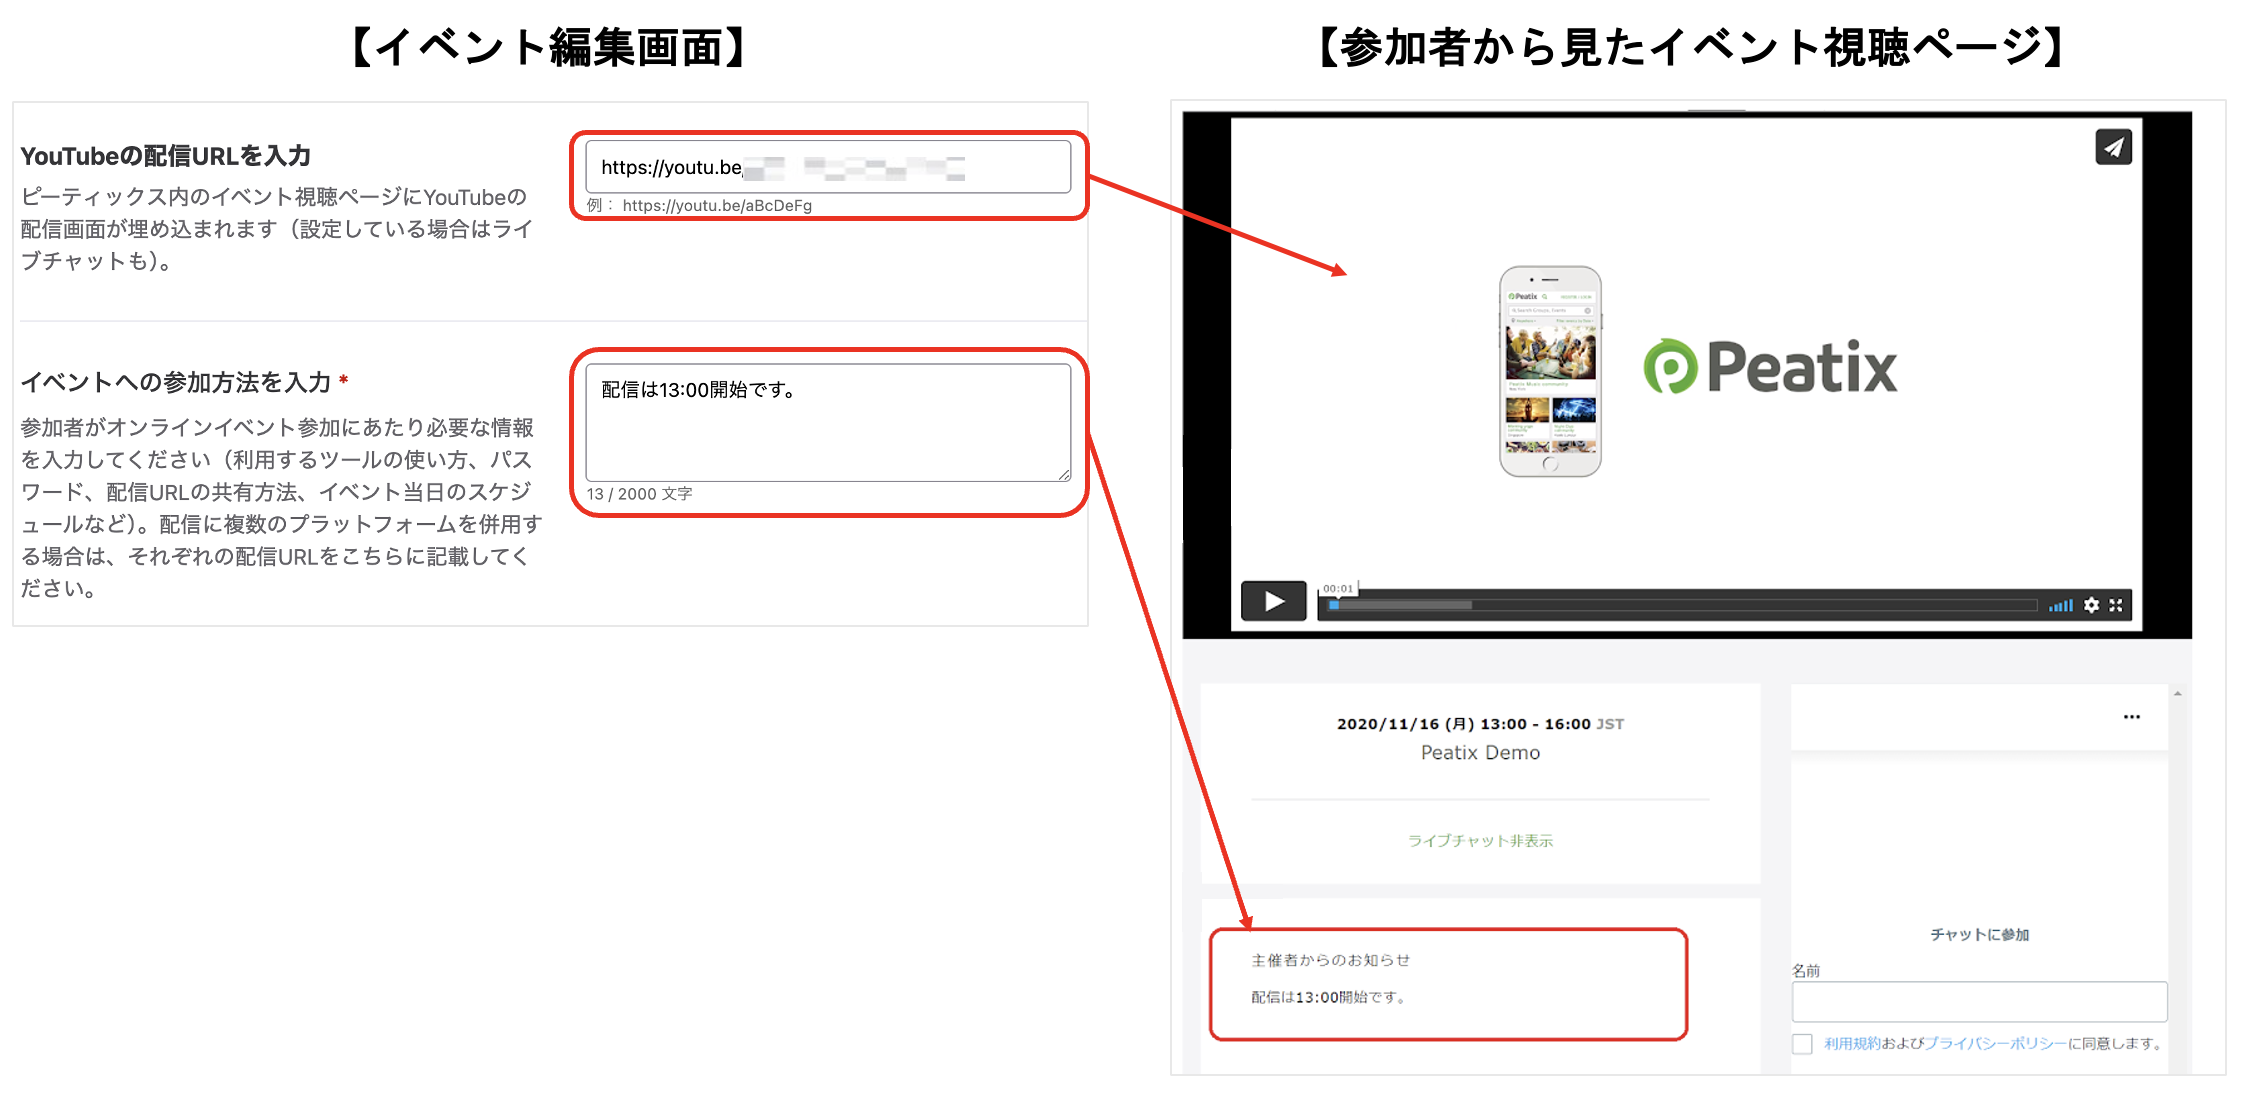Screen dimensions: 2246x1094
Task: Click the event participation method textarea
Action: point(827,422)
